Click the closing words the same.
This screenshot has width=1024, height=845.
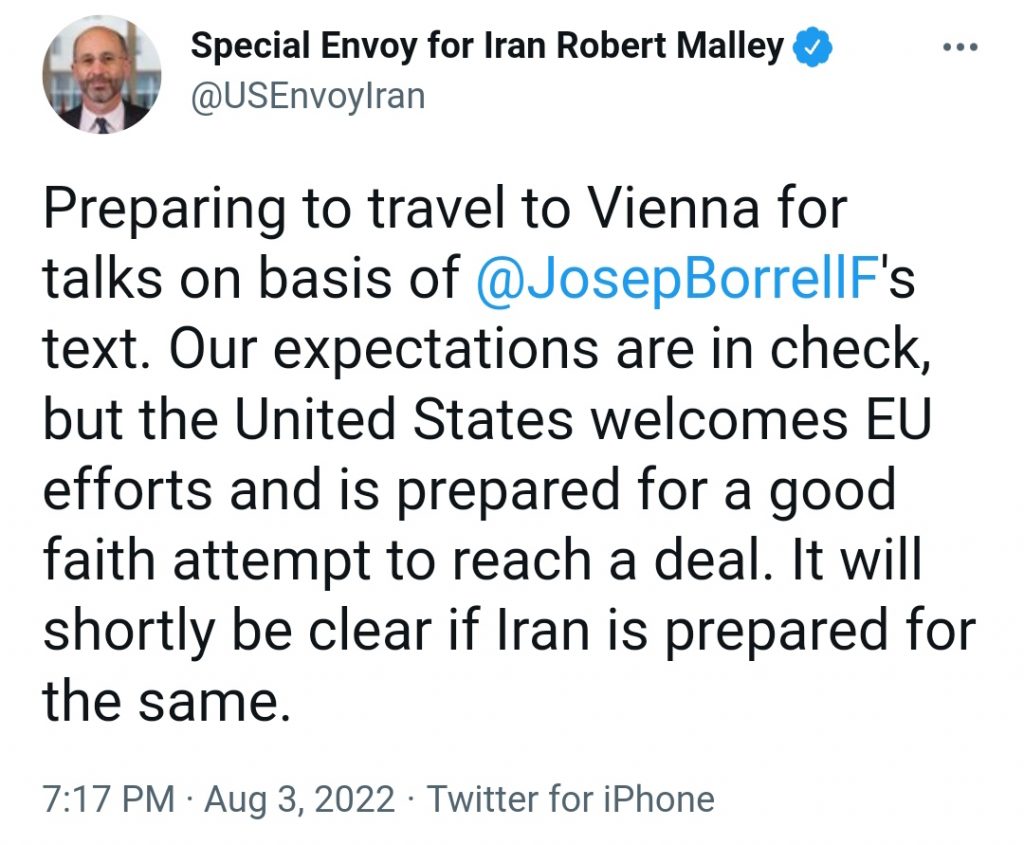pyautogui.click(x=167, y=701)
